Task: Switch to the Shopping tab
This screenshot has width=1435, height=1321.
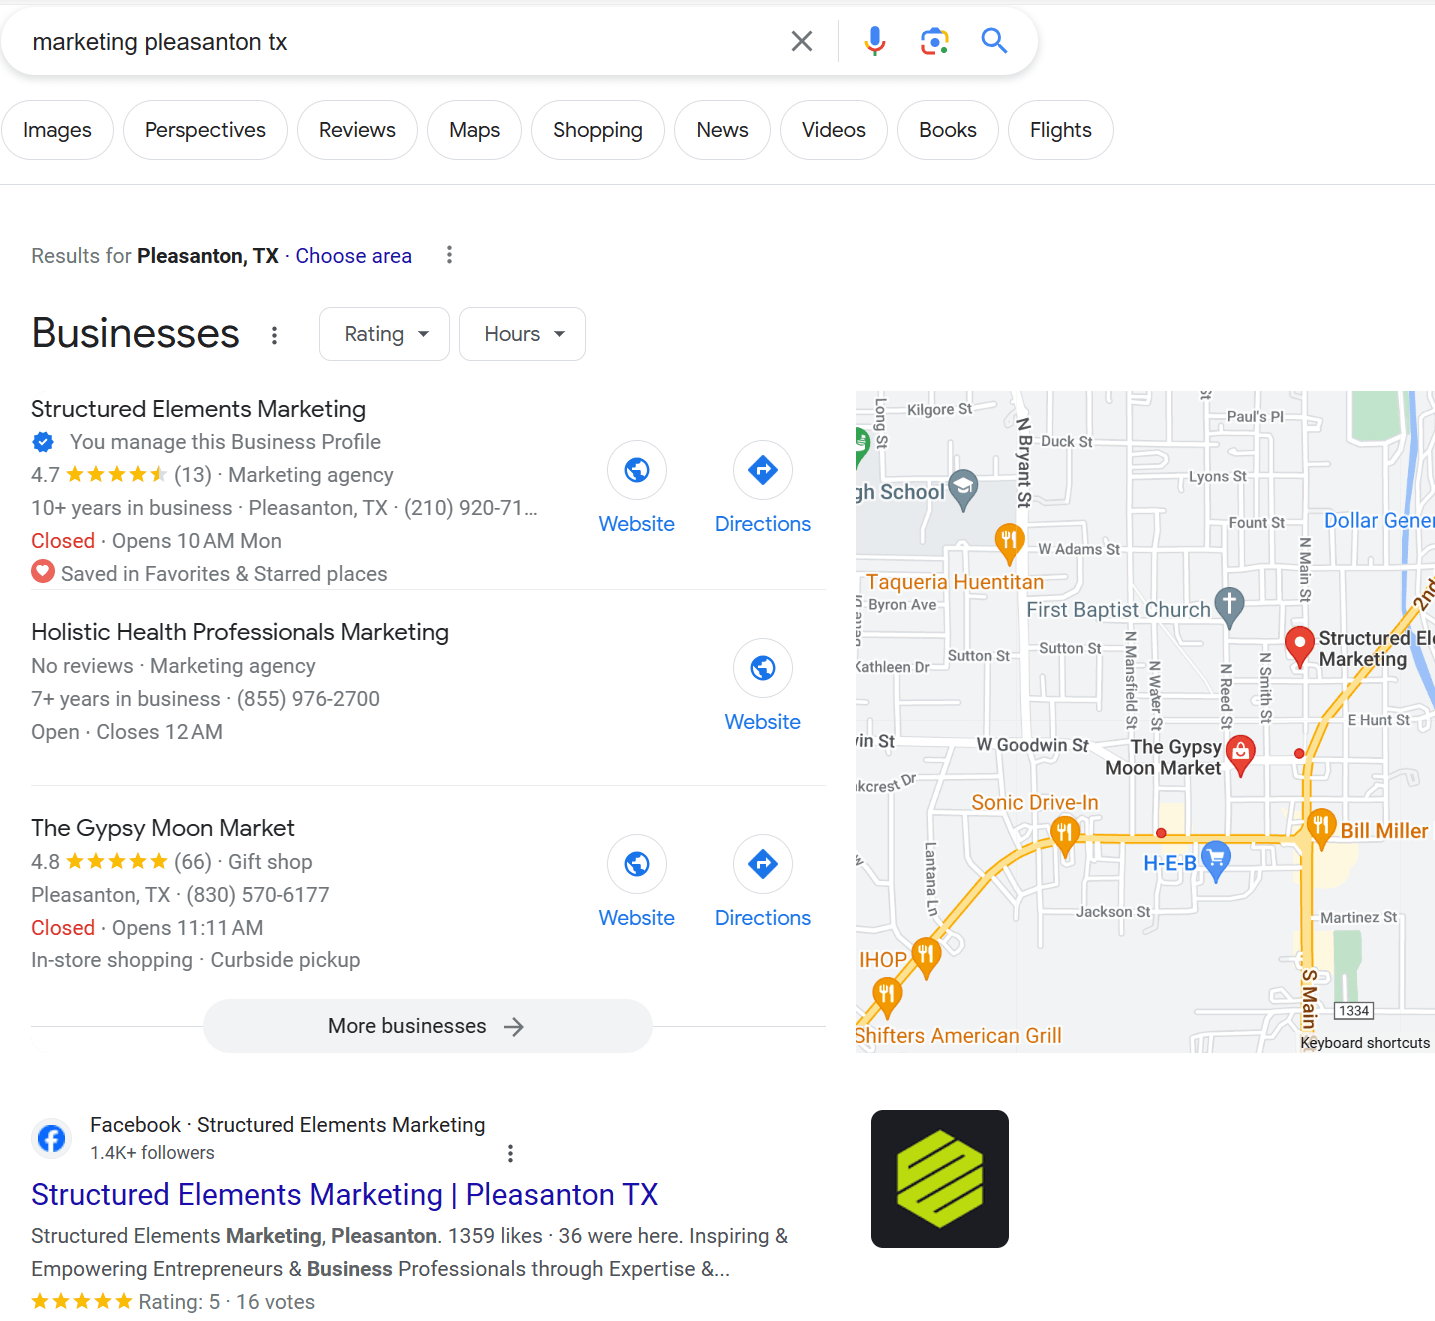Action: click(x=597, y=130)
